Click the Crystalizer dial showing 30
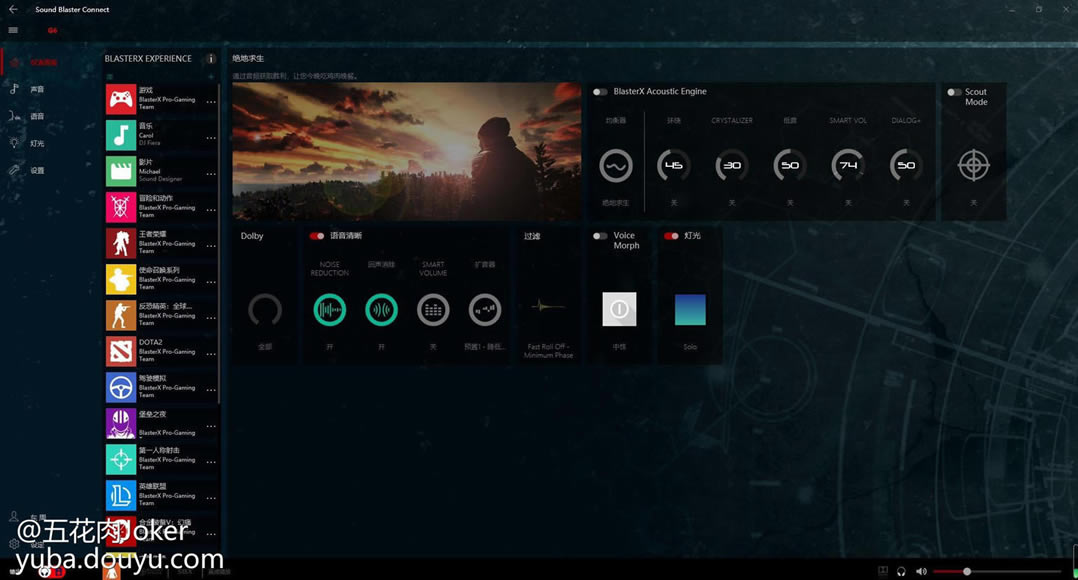The height and width of the screenshot is (580, 1078). [732, 166]
